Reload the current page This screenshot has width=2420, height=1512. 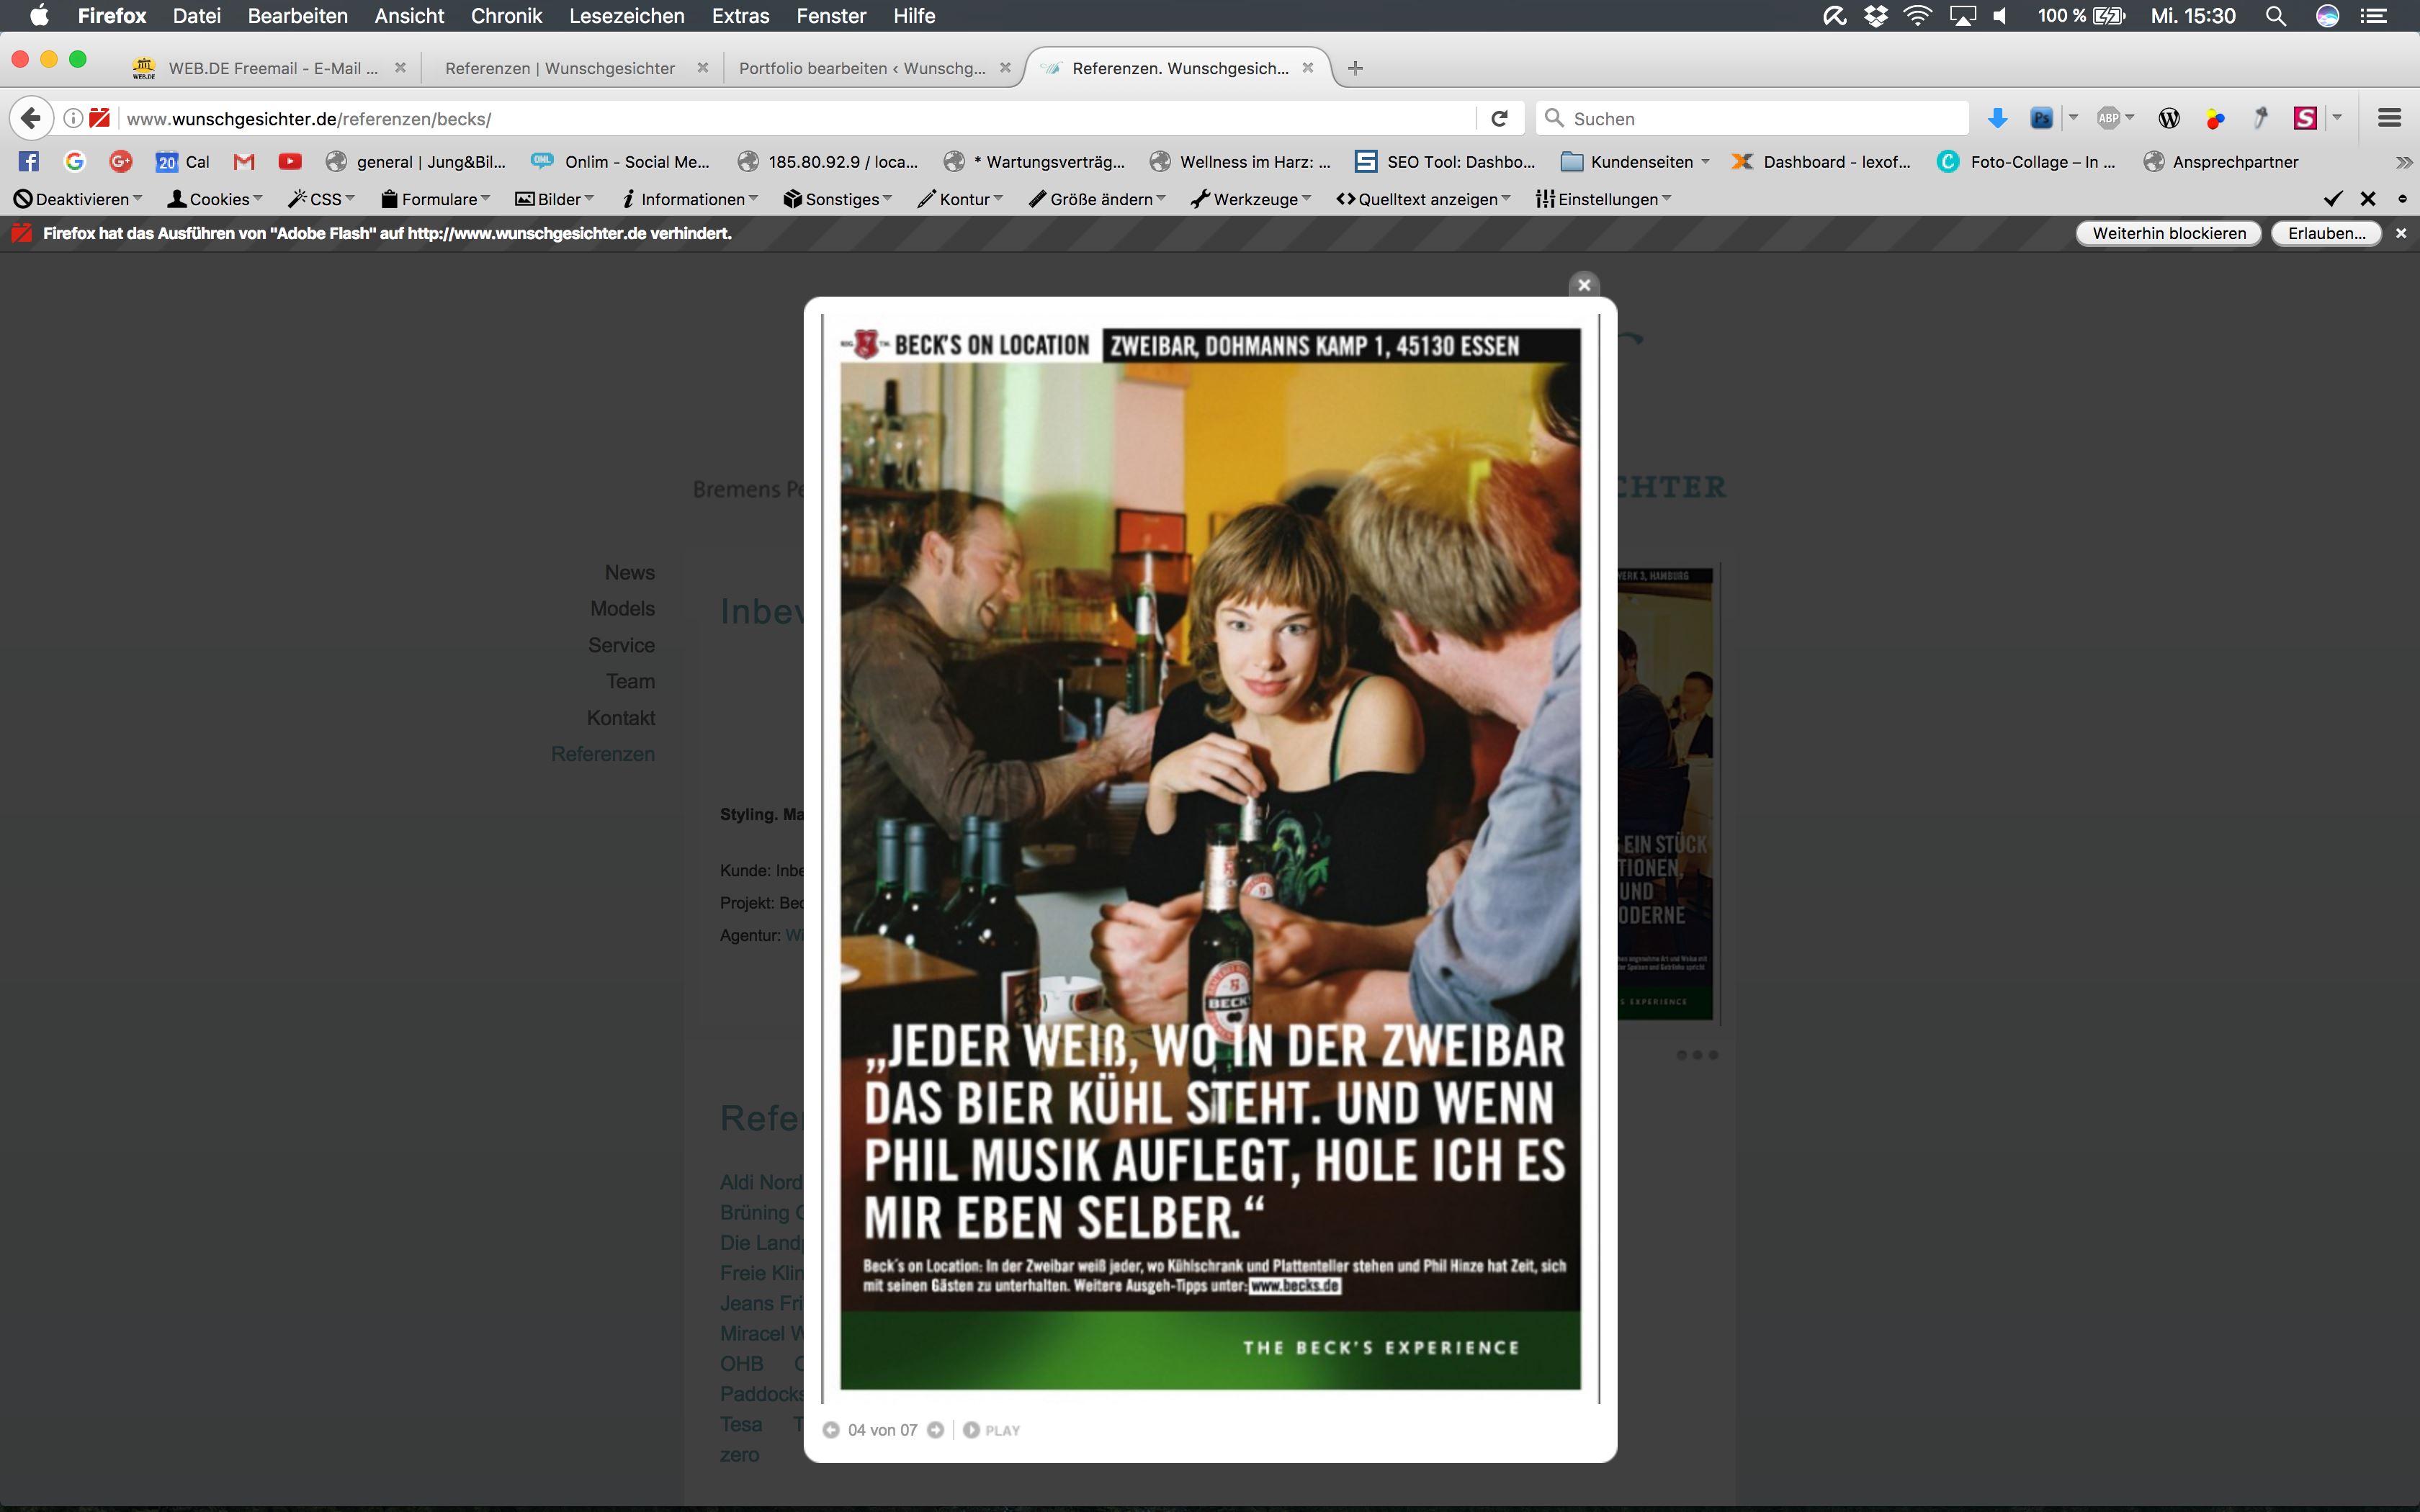[x=1499, y=118]
